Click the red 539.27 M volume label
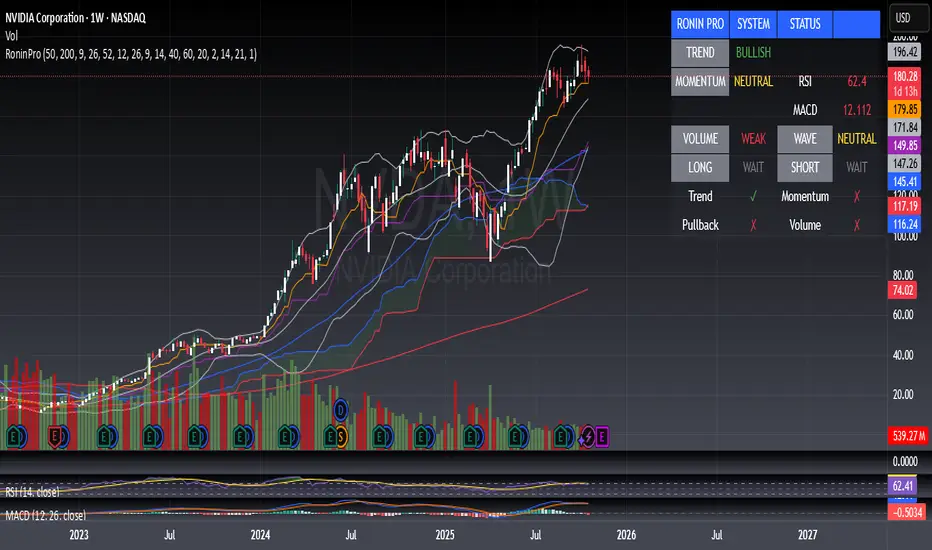This screenshot has width=932, height=550. 906,436
